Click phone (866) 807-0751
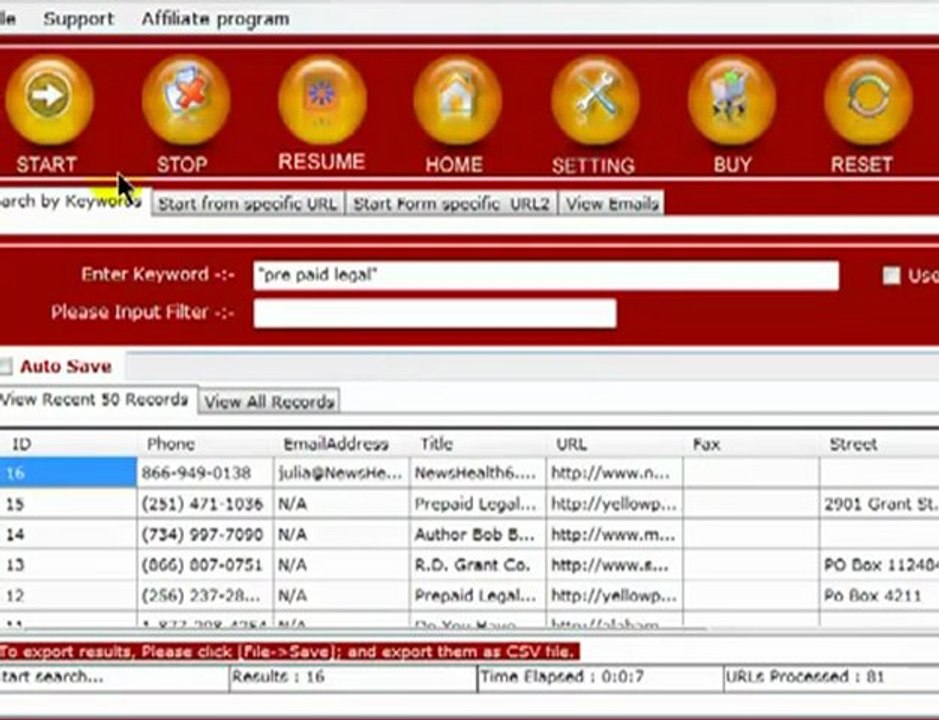This screenshot has height=720, width=939. pyautogui.click(x=205, y=565)
